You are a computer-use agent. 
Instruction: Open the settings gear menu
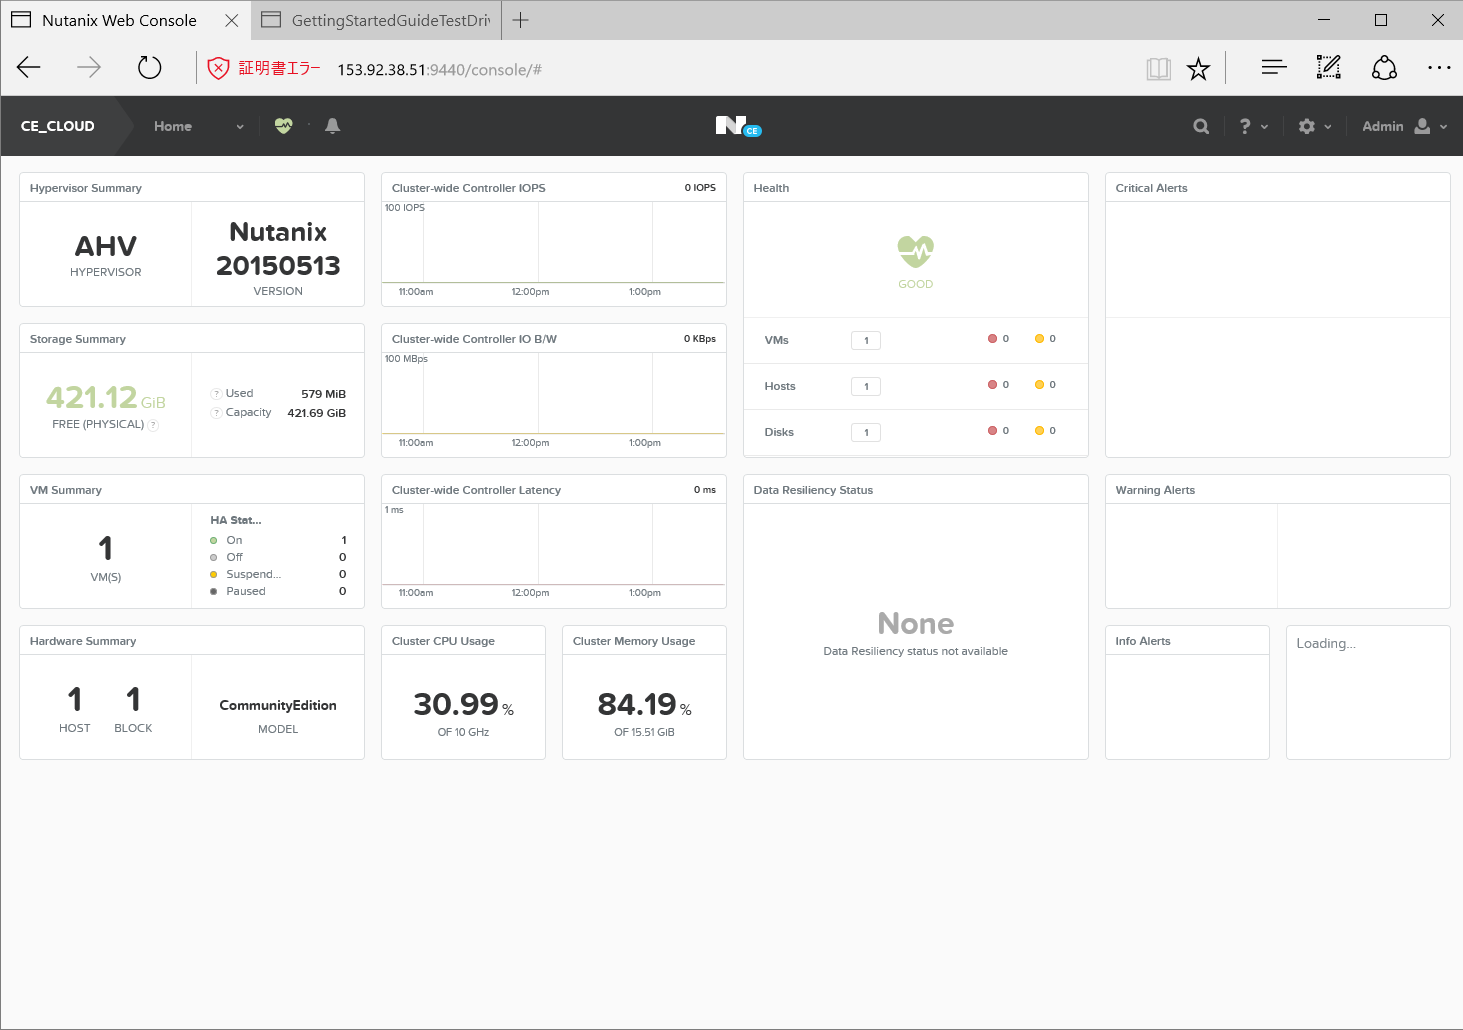1306,126
